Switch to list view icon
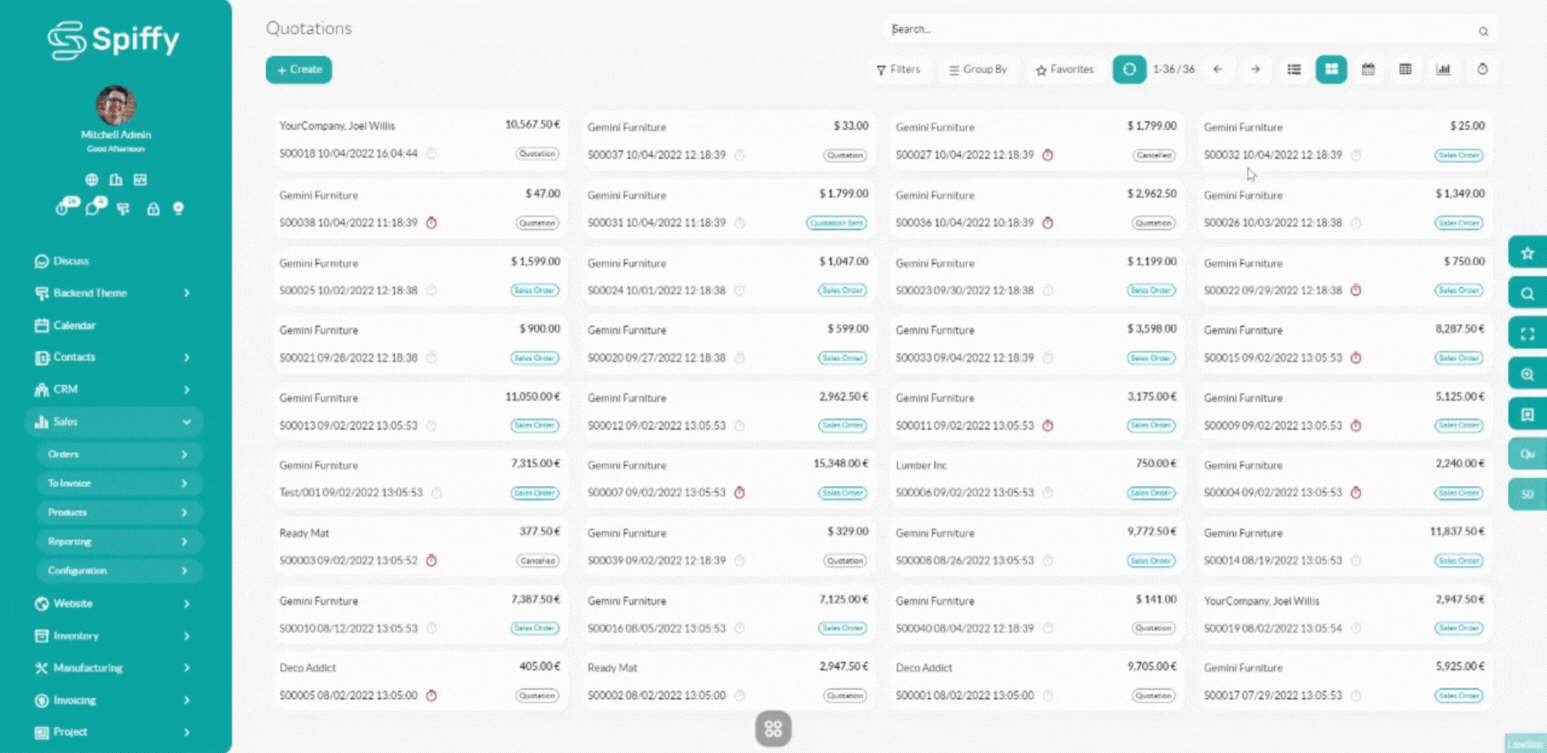 pyautogui.click(x=1293, y=69)
